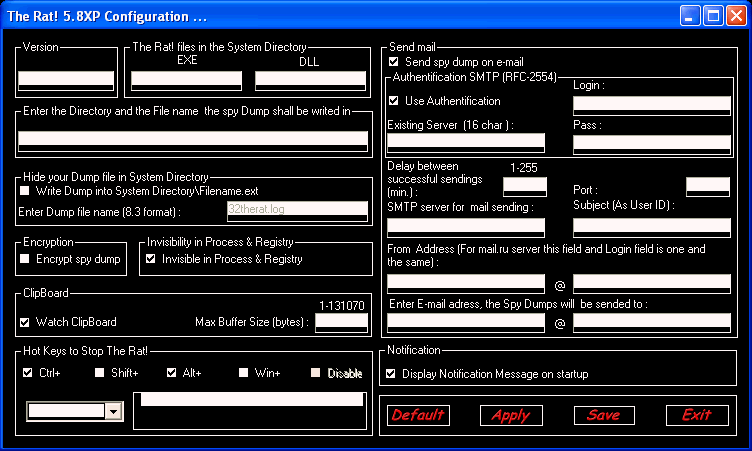Uncheck the Use Authentification checkbox
This screenshot has height=451, width=752.
(x=393, y=101)
